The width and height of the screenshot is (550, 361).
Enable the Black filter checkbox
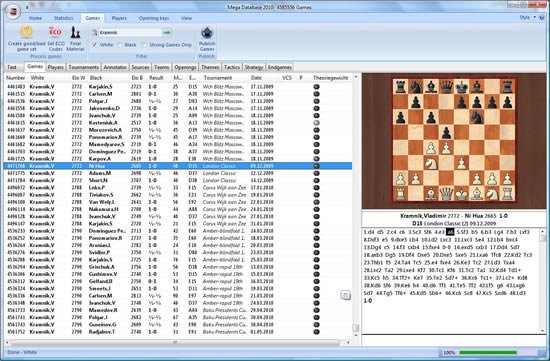(x=120, y=45)
